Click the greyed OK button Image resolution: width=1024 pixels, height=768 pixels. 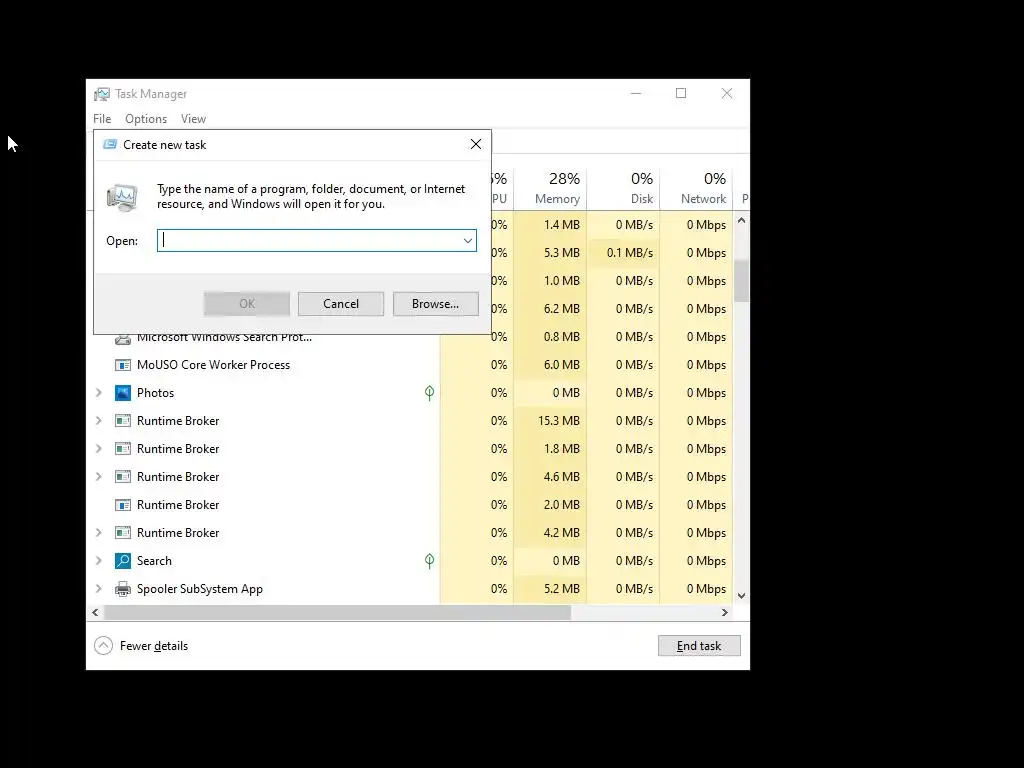[x=247, y=304]
